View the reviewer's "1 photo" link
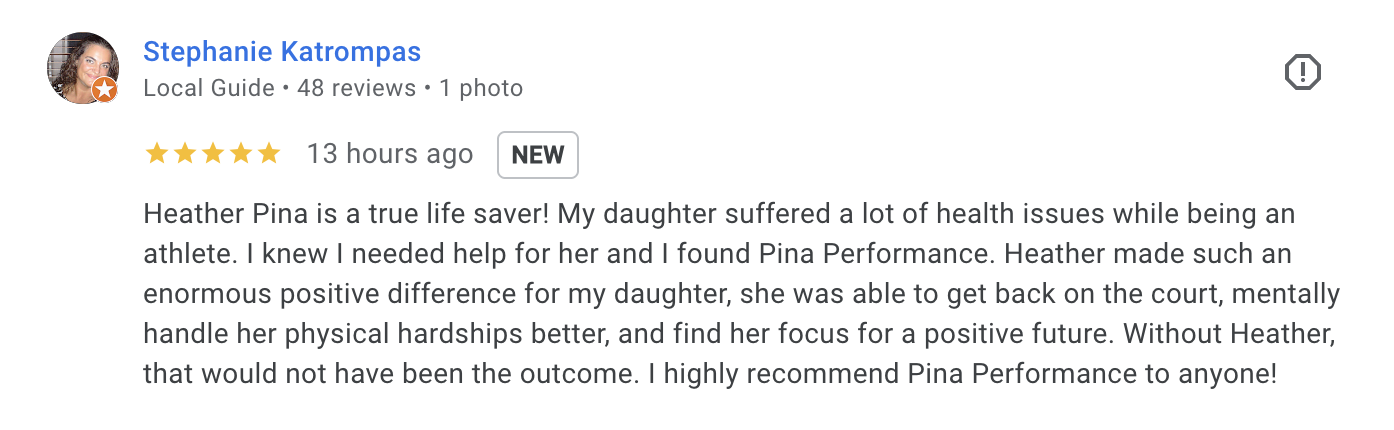This screenshot has height=430, width=1394. click(481, 88)
